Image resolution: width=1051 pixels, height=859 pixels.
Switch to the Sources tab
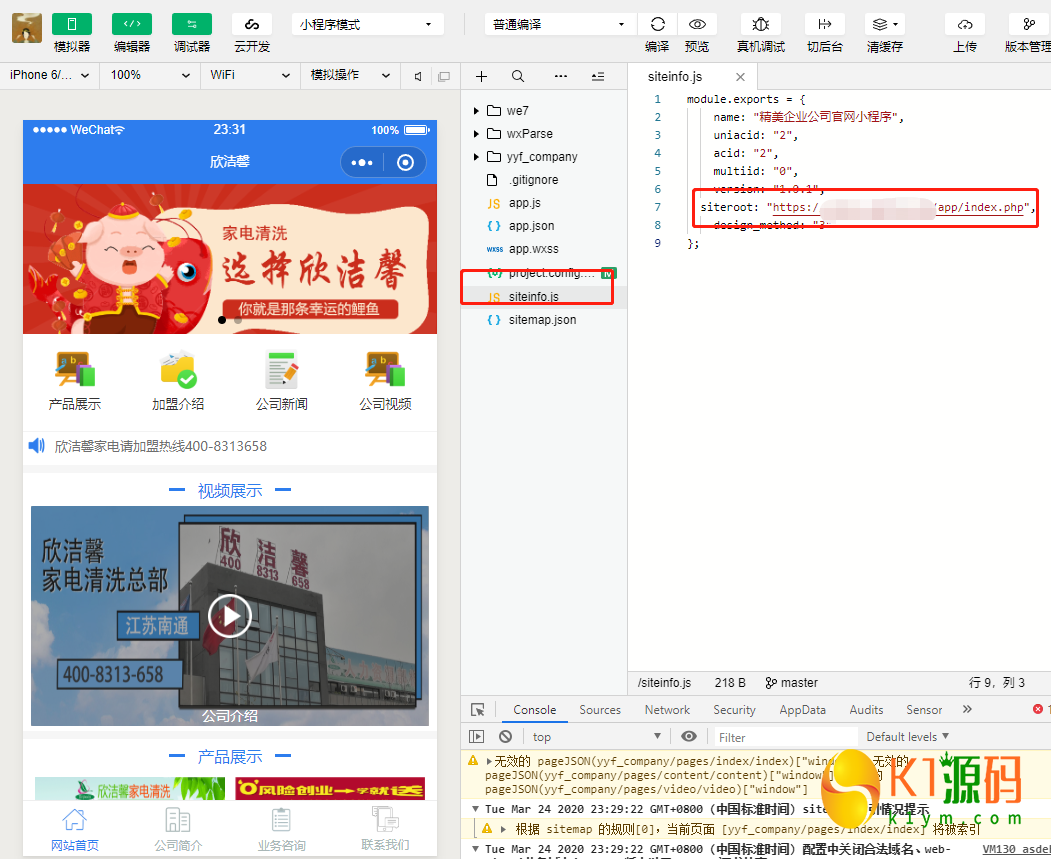600,710
